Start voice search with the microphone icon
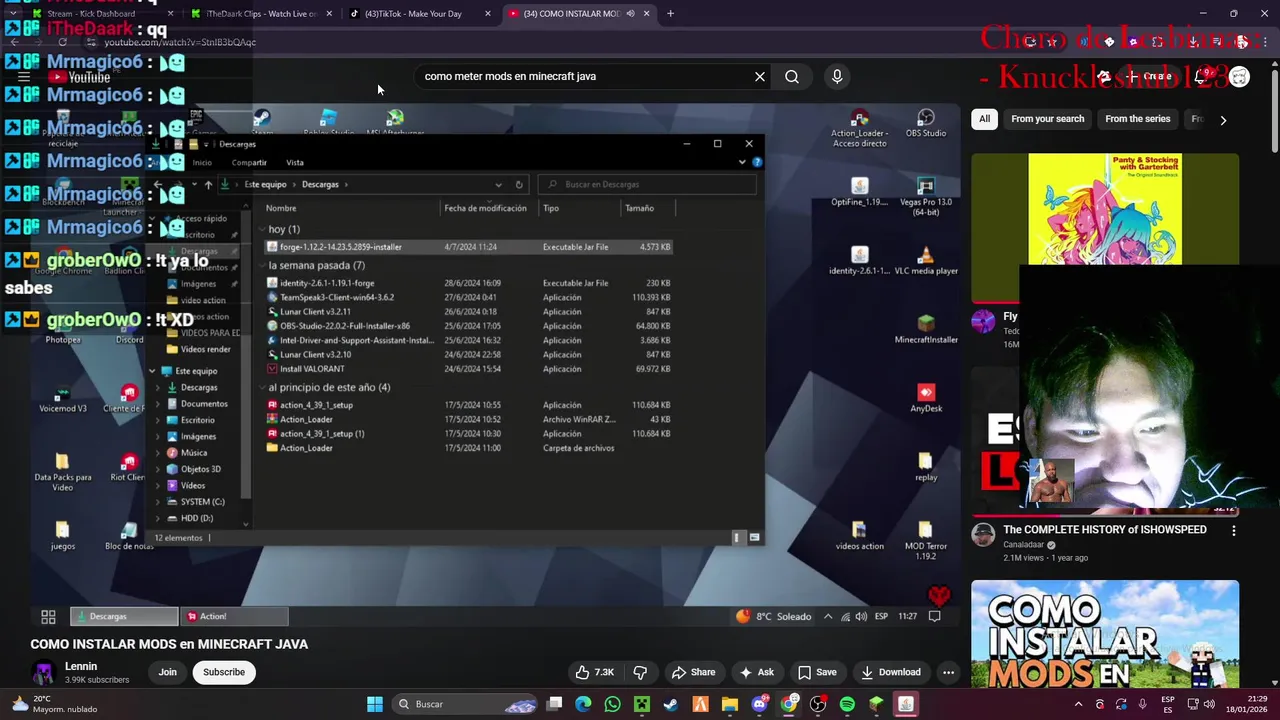Image resolution: width=1280 pixels, height=720 pixels. pyautogui.click(x=837, y=76)
